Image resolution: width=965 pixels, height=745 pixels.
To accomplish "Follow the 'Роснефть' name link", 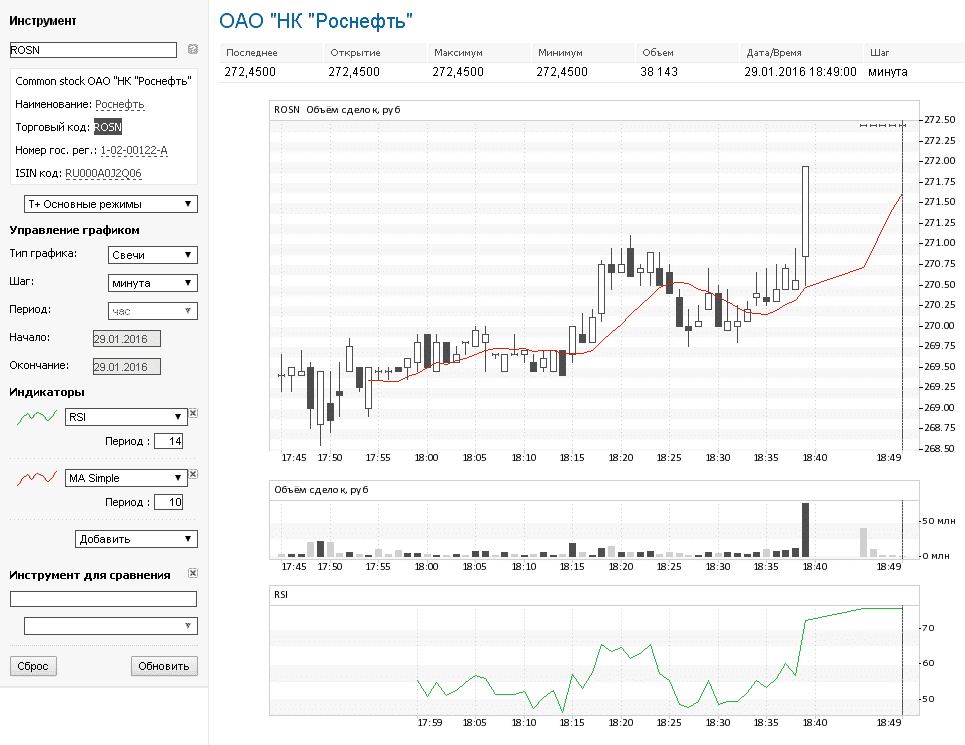I will click(120, 104).
